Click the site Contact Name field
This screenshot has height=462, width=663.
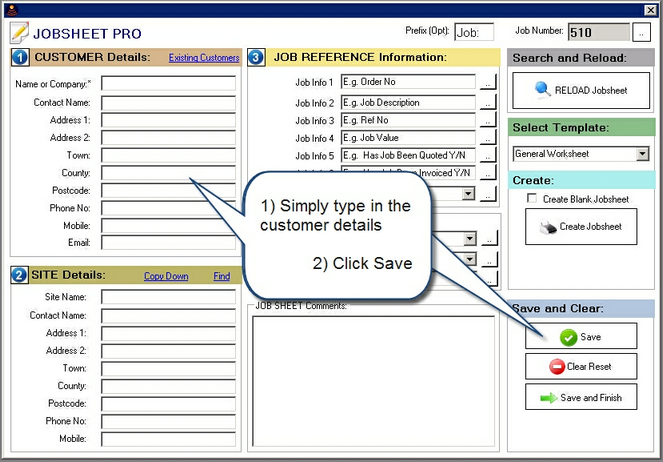(168, 316)
